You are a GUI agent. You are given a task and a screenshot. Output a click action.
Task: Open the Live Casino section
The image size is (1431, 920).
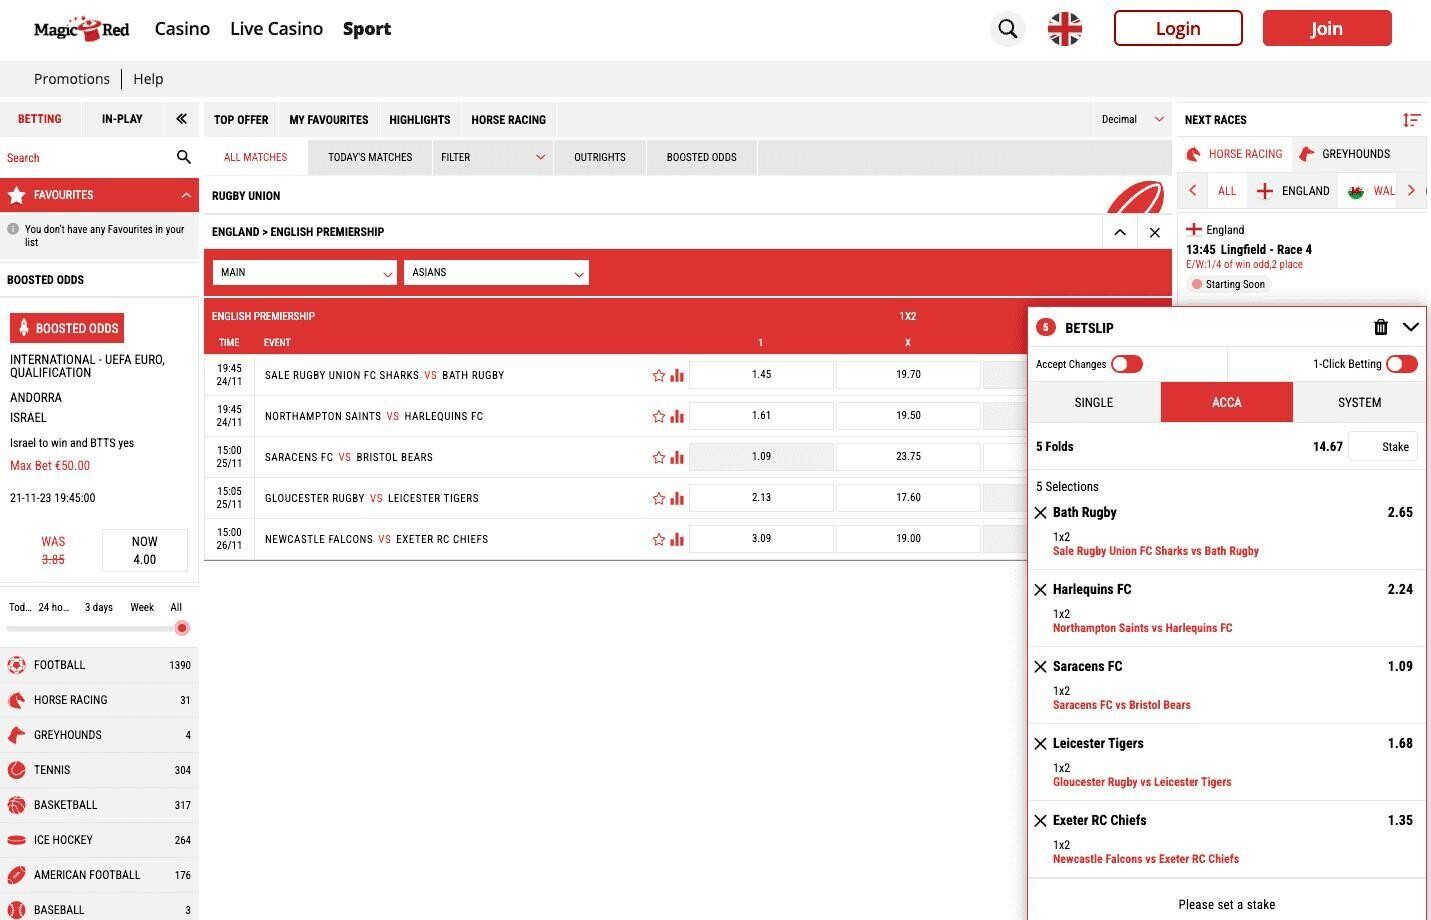pos(276,29)
